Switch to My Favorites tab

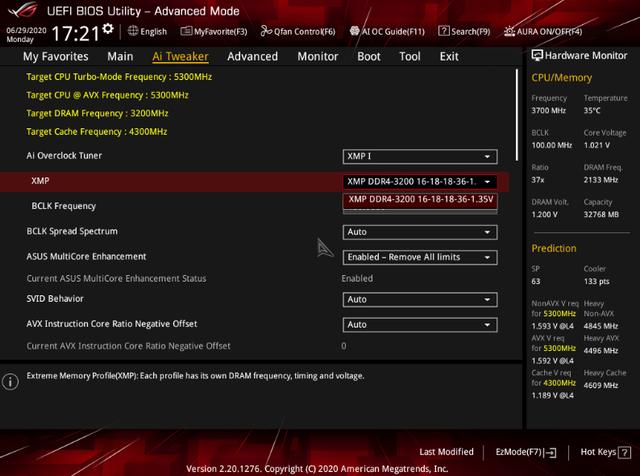[56, 56]
